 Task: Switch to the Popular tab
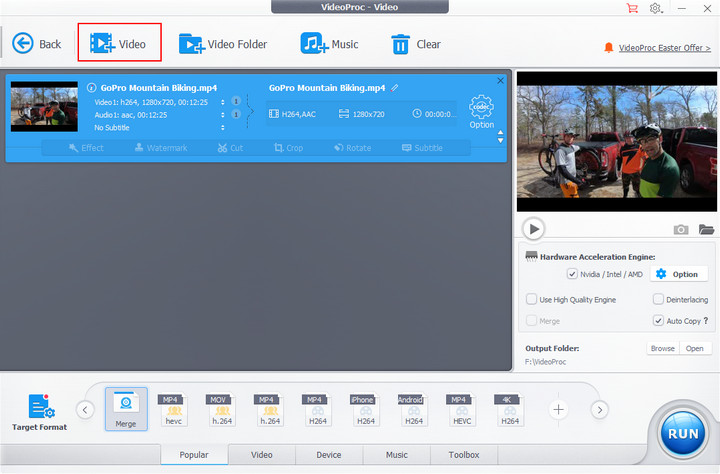pos(194,455)
